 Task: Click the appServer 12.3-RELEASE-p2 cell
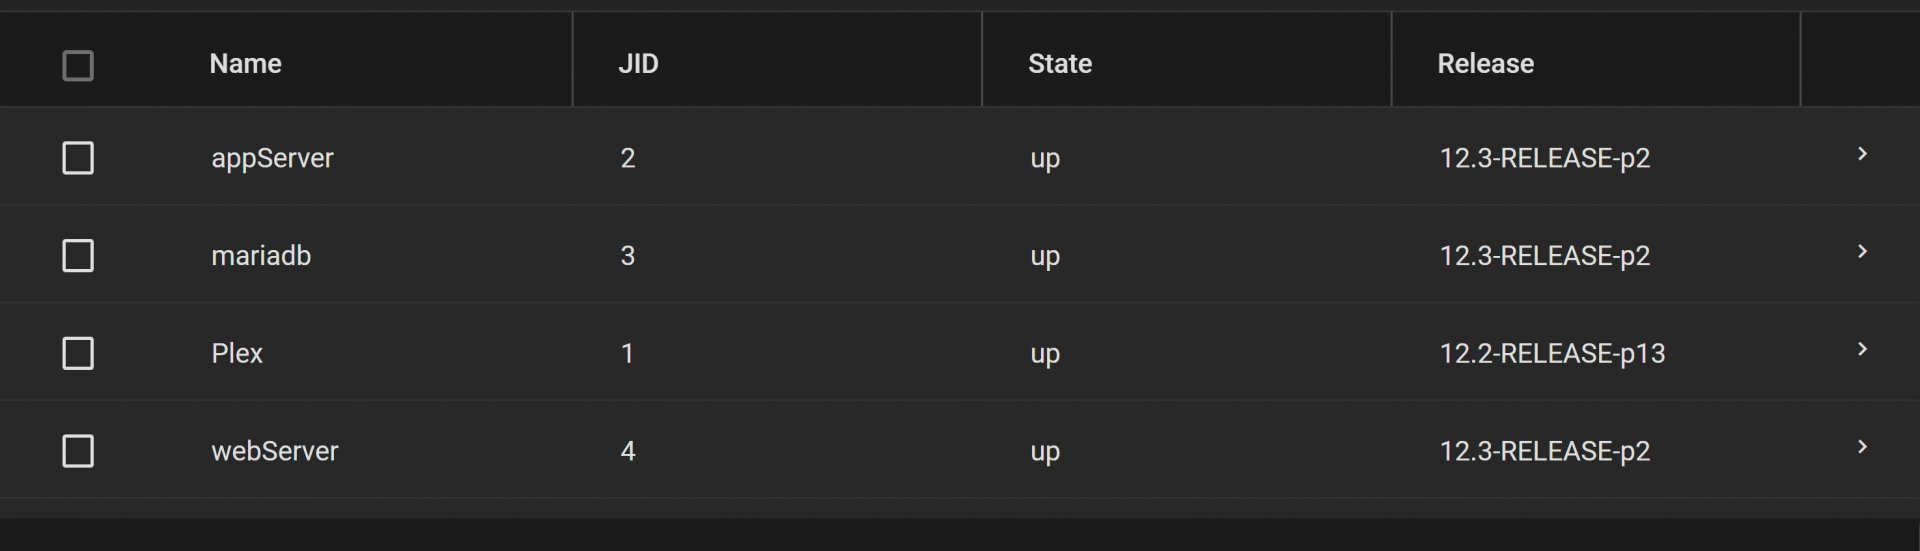[1544, 158]
